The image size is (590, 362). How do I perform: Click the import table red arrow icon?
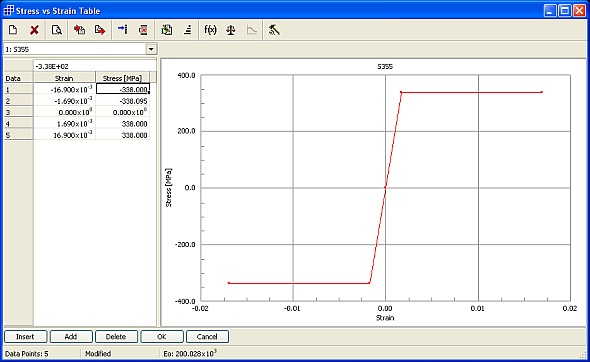79,30
